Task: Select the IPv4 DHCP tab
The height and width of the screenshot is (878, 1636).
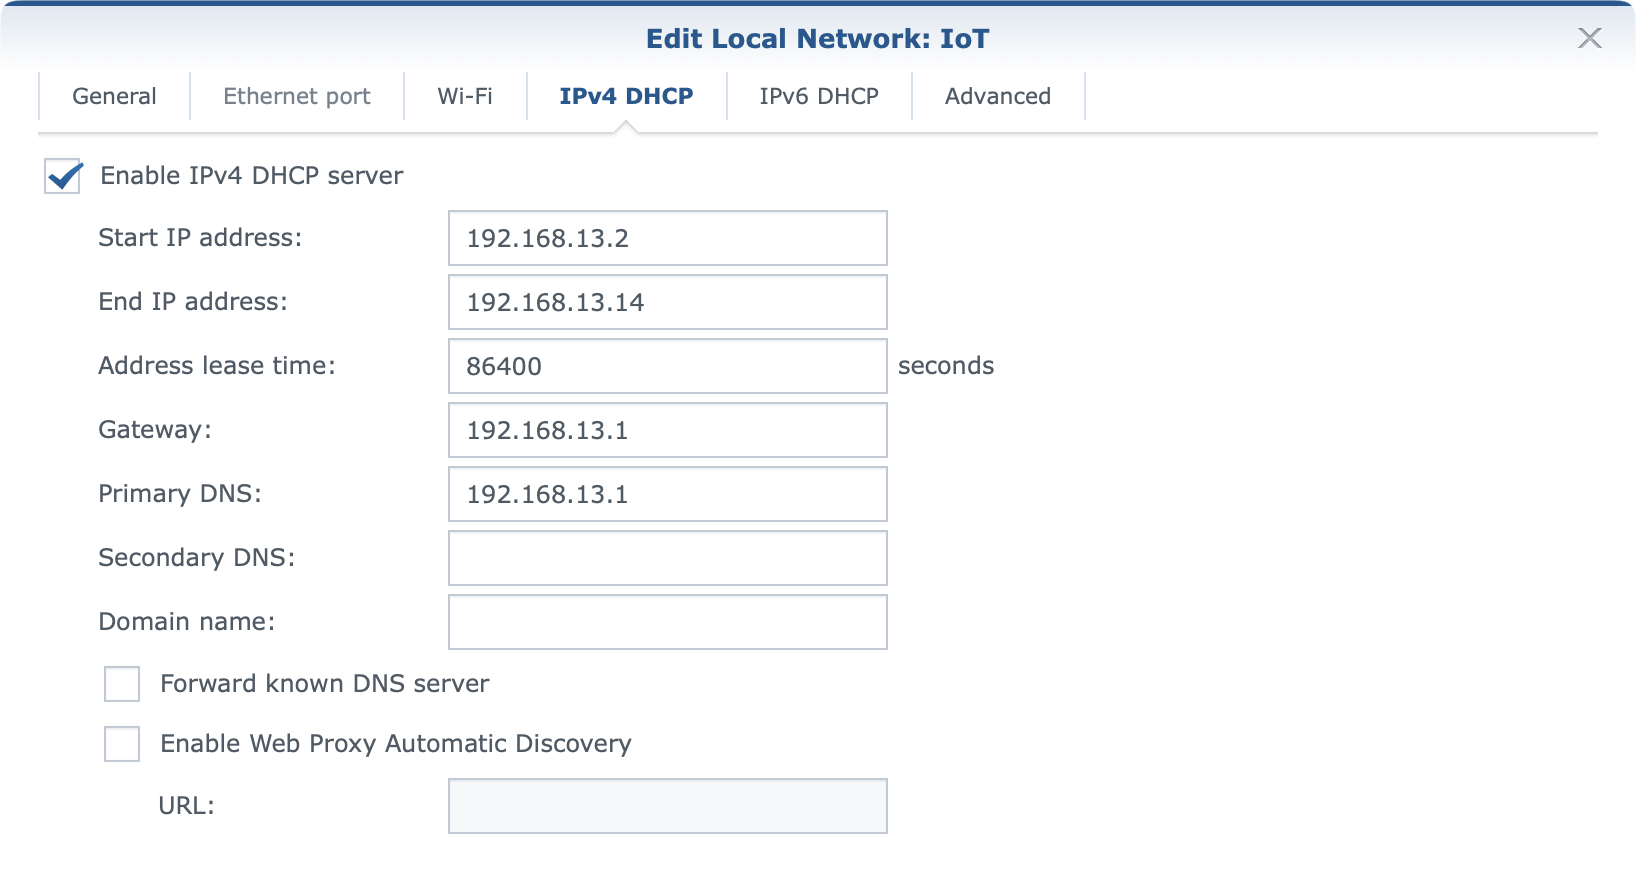Action: coord(626,96)
